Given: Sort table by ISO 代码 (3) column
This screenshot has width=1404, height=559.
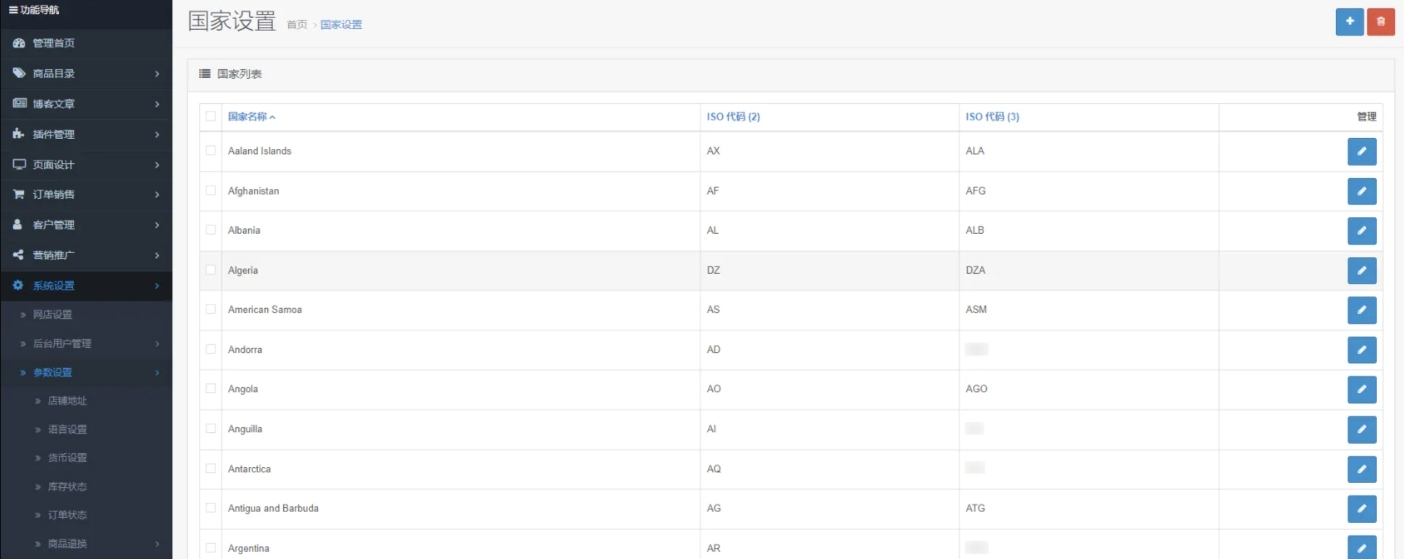Looking at the screenshot, I should (992, 117).
